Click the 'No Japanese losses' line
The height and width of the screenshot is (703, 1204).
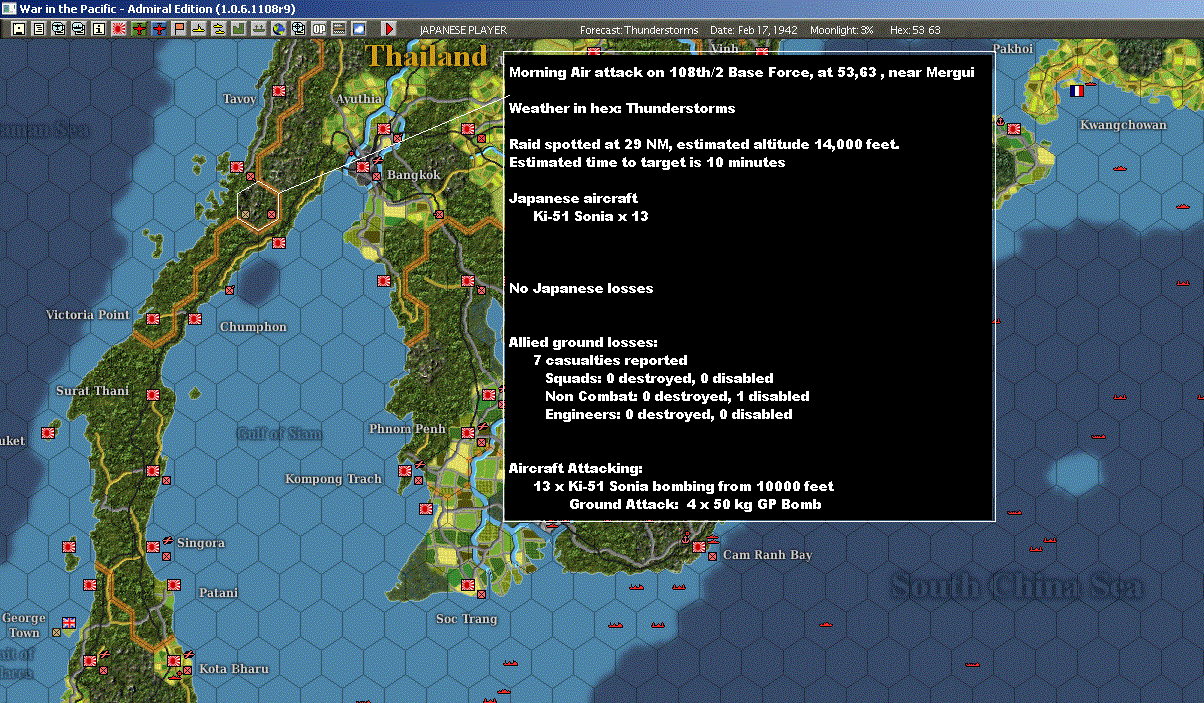(581, 288)
